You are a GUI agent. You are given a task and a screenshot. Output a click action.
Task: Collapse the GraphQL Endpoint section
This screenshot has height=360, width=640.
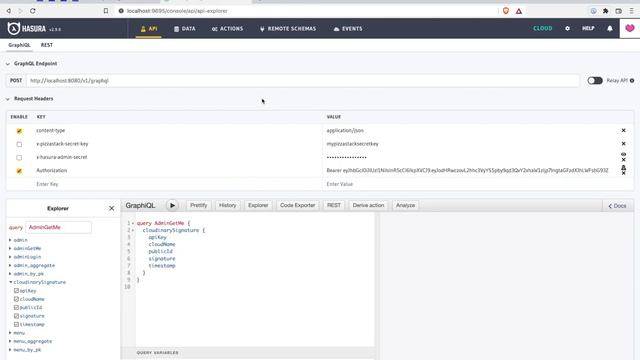(x=8, y=64)
